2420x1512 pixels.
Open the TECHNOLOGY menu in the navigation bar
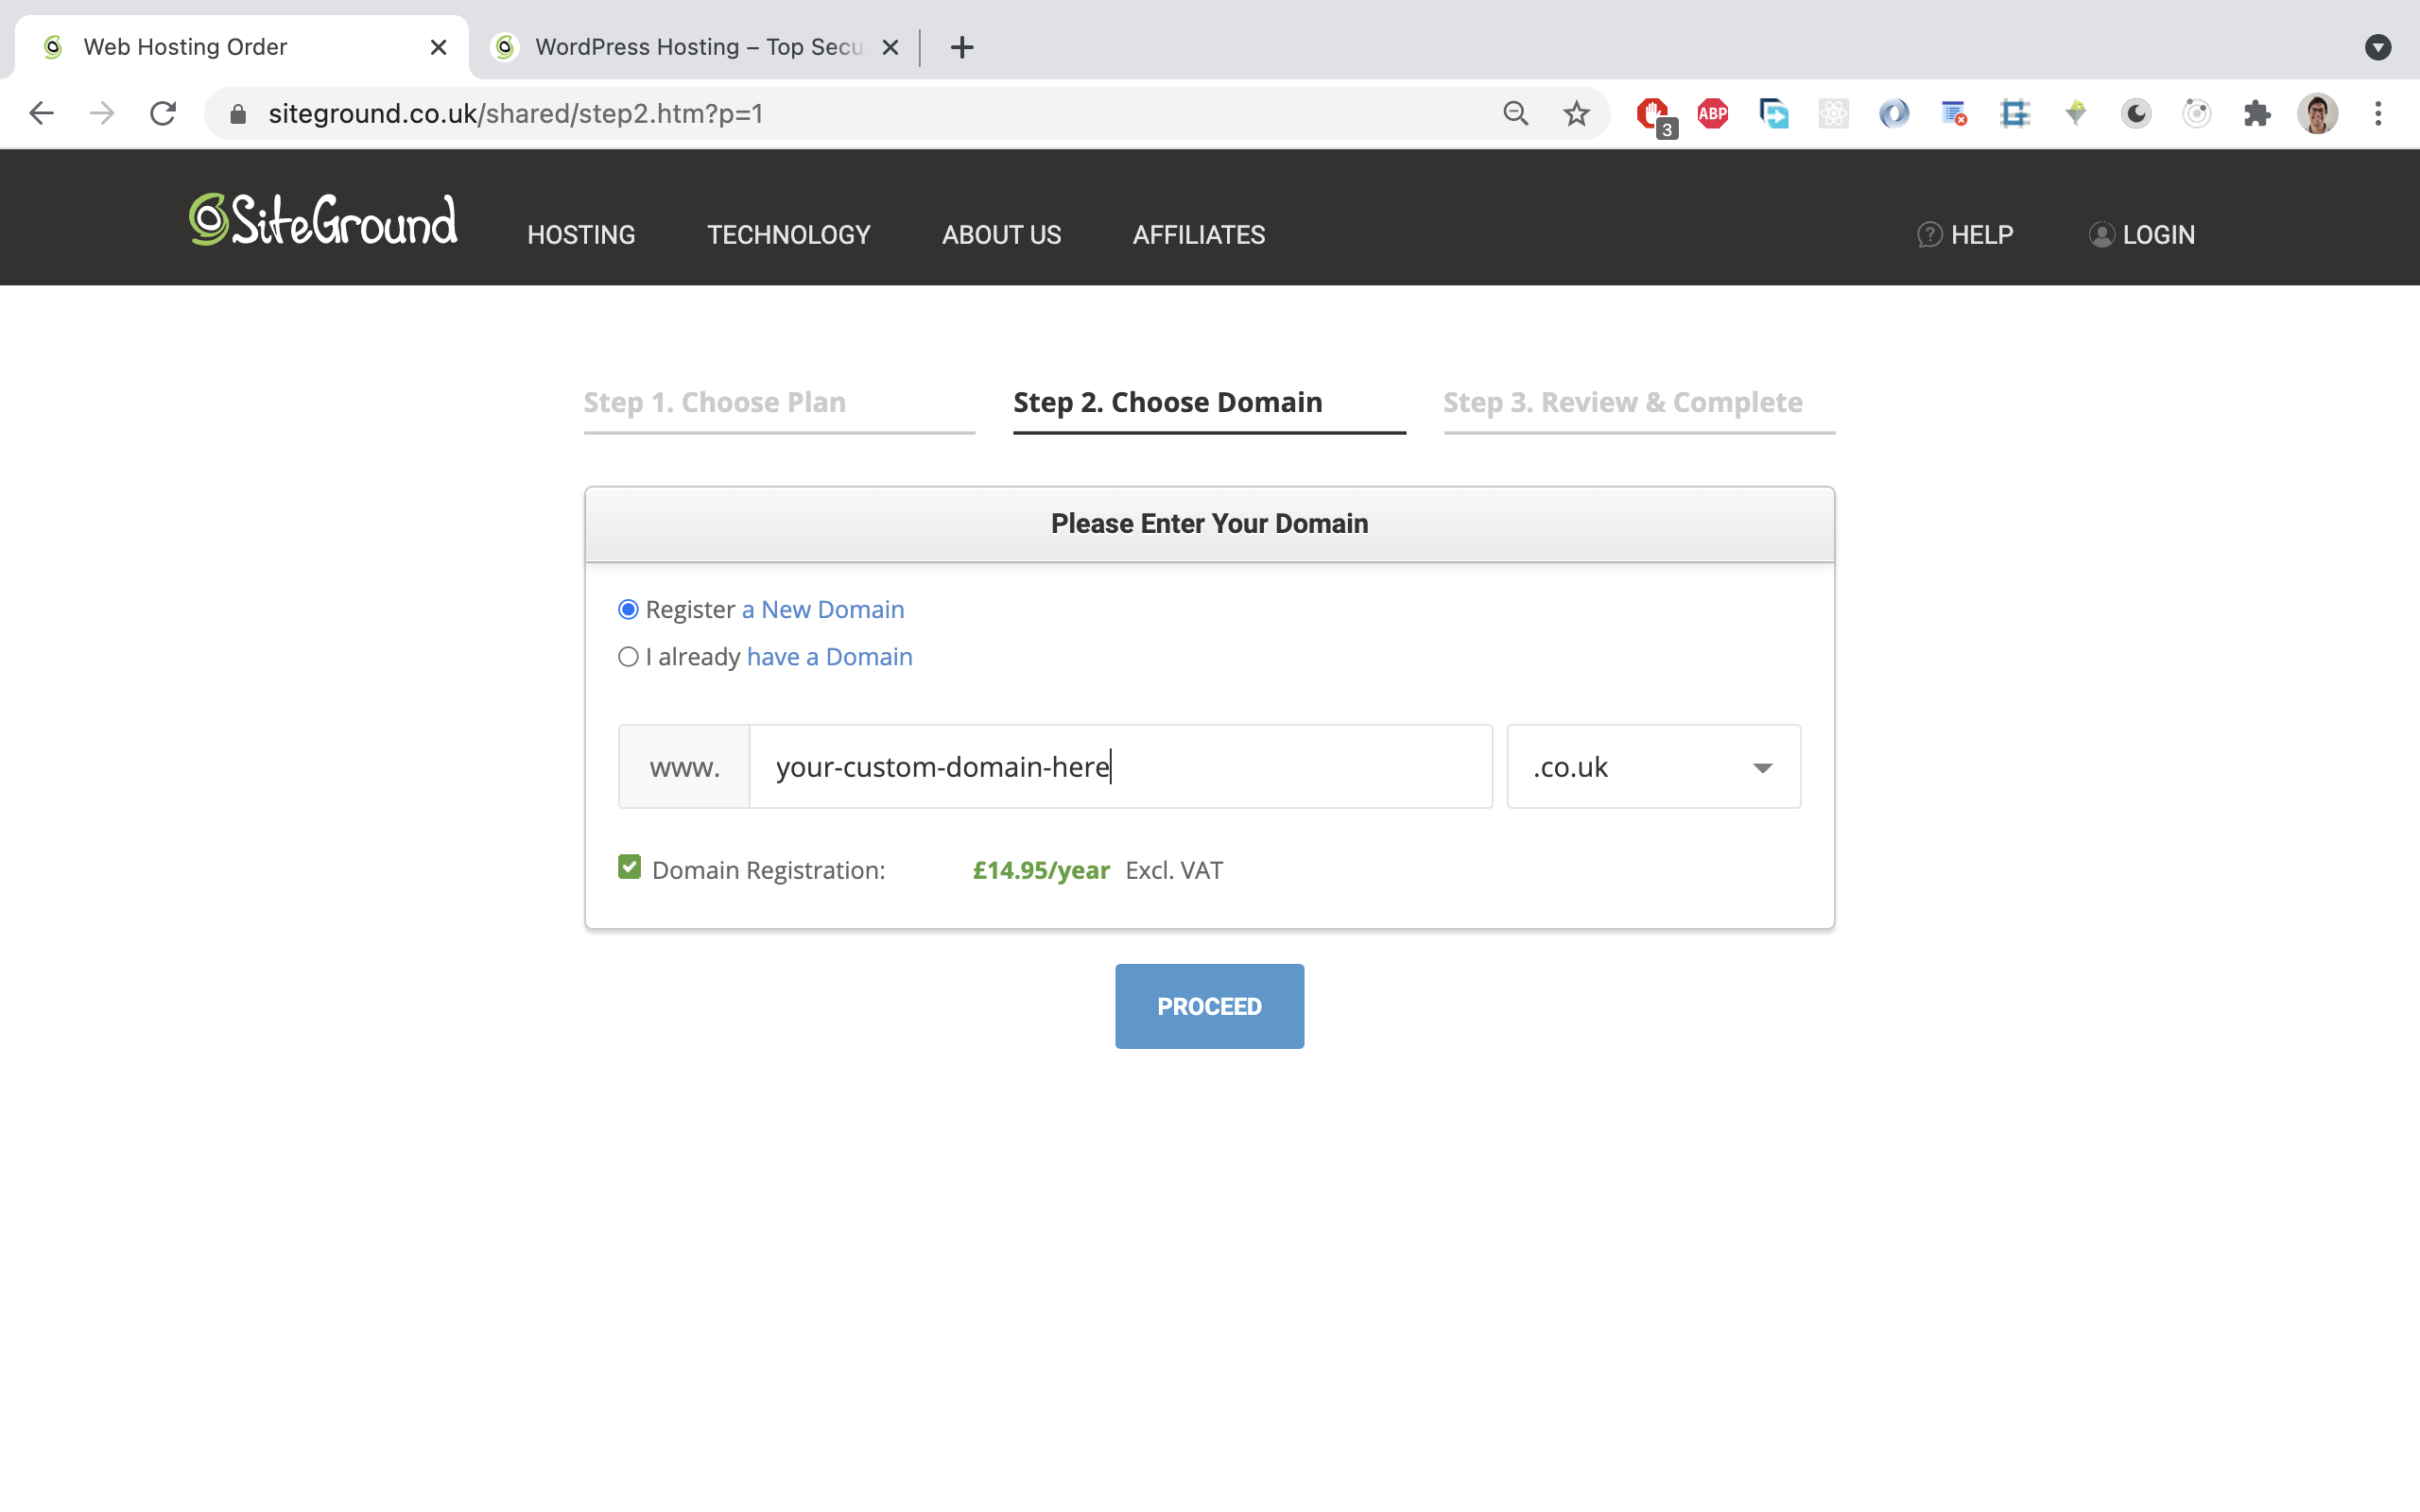[788, 234]
